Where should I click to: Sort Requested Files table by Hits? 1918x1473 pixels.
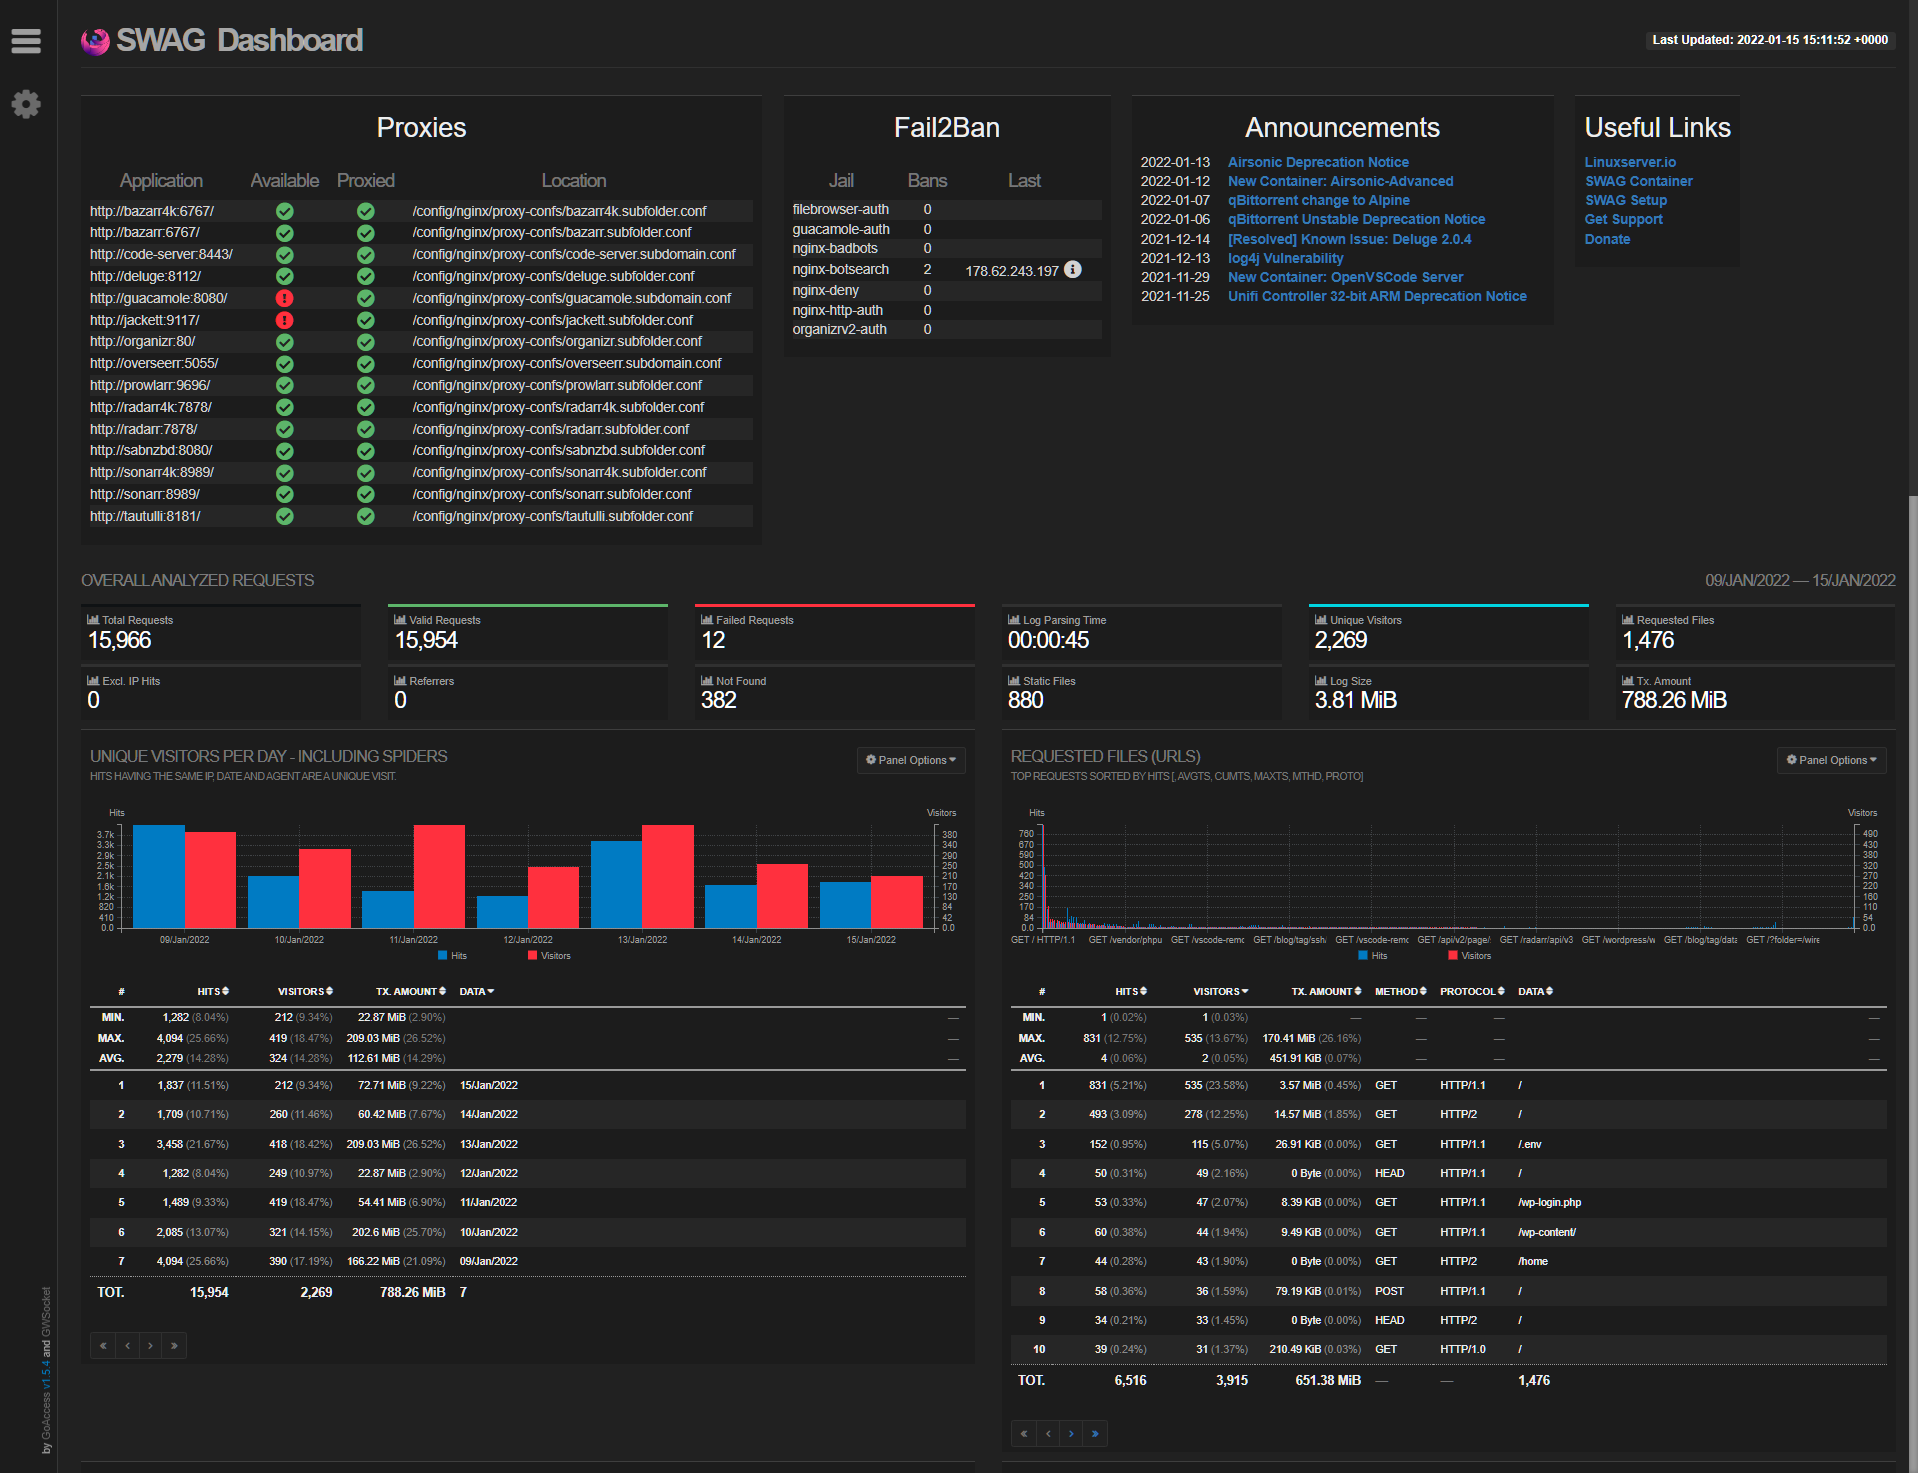click(x=1131, y=992)
